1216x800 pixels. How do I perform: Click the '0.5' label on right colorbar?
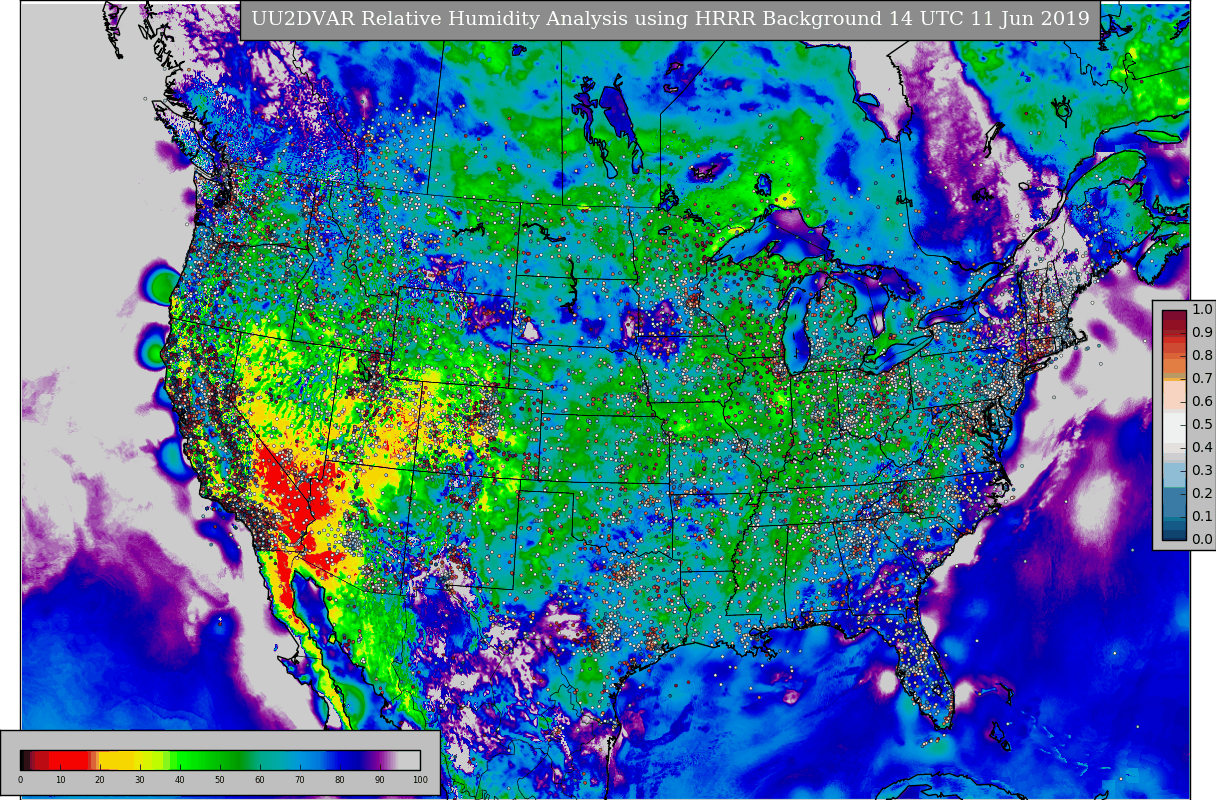pos(1202,425)
